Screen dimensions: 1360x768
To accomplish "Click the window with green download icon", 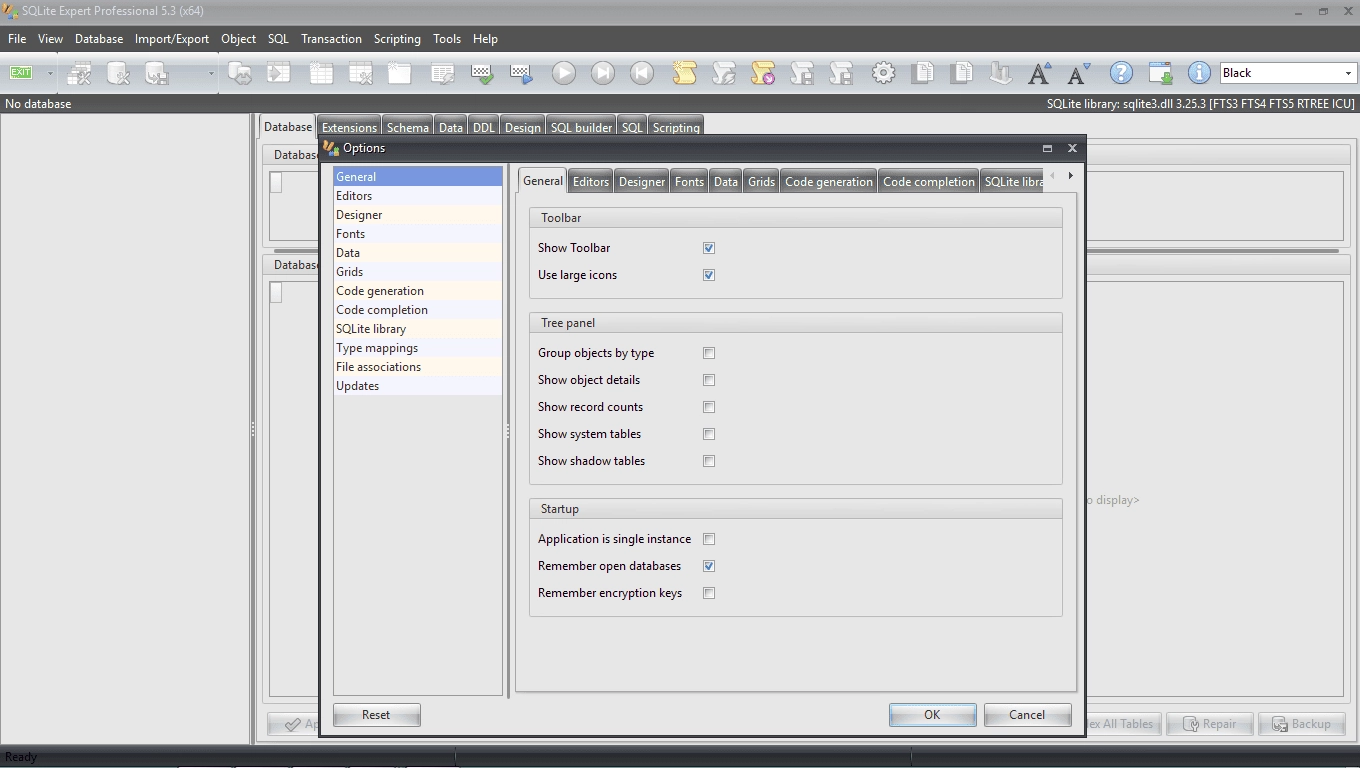I will point(1160,73).
